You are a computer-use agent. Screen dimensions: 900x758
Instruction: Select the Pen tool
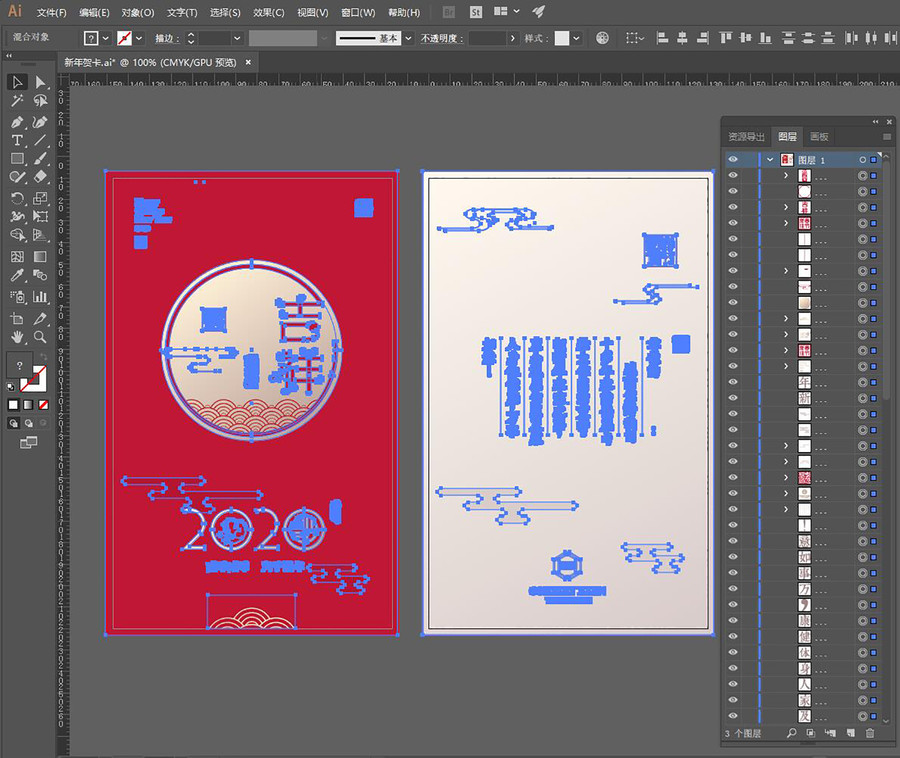pos(17,122)
